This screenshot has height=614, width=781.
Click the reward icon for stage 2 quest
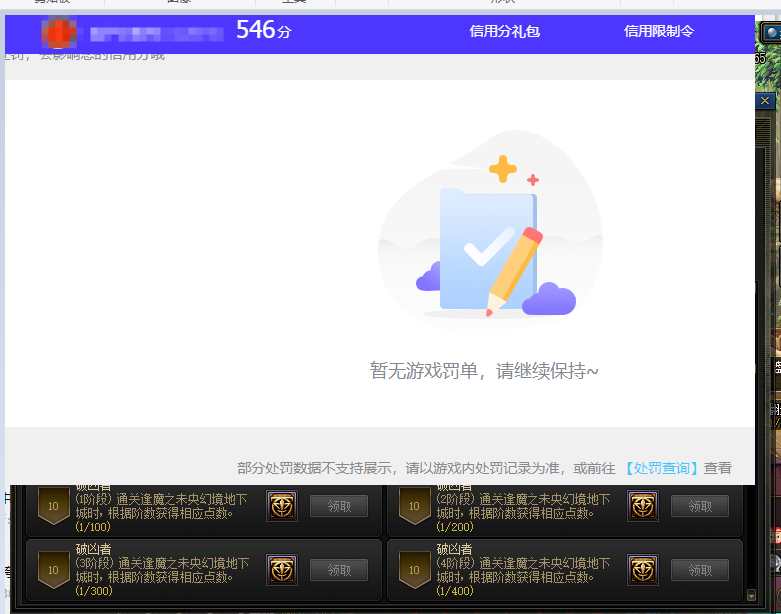[642, 507]
